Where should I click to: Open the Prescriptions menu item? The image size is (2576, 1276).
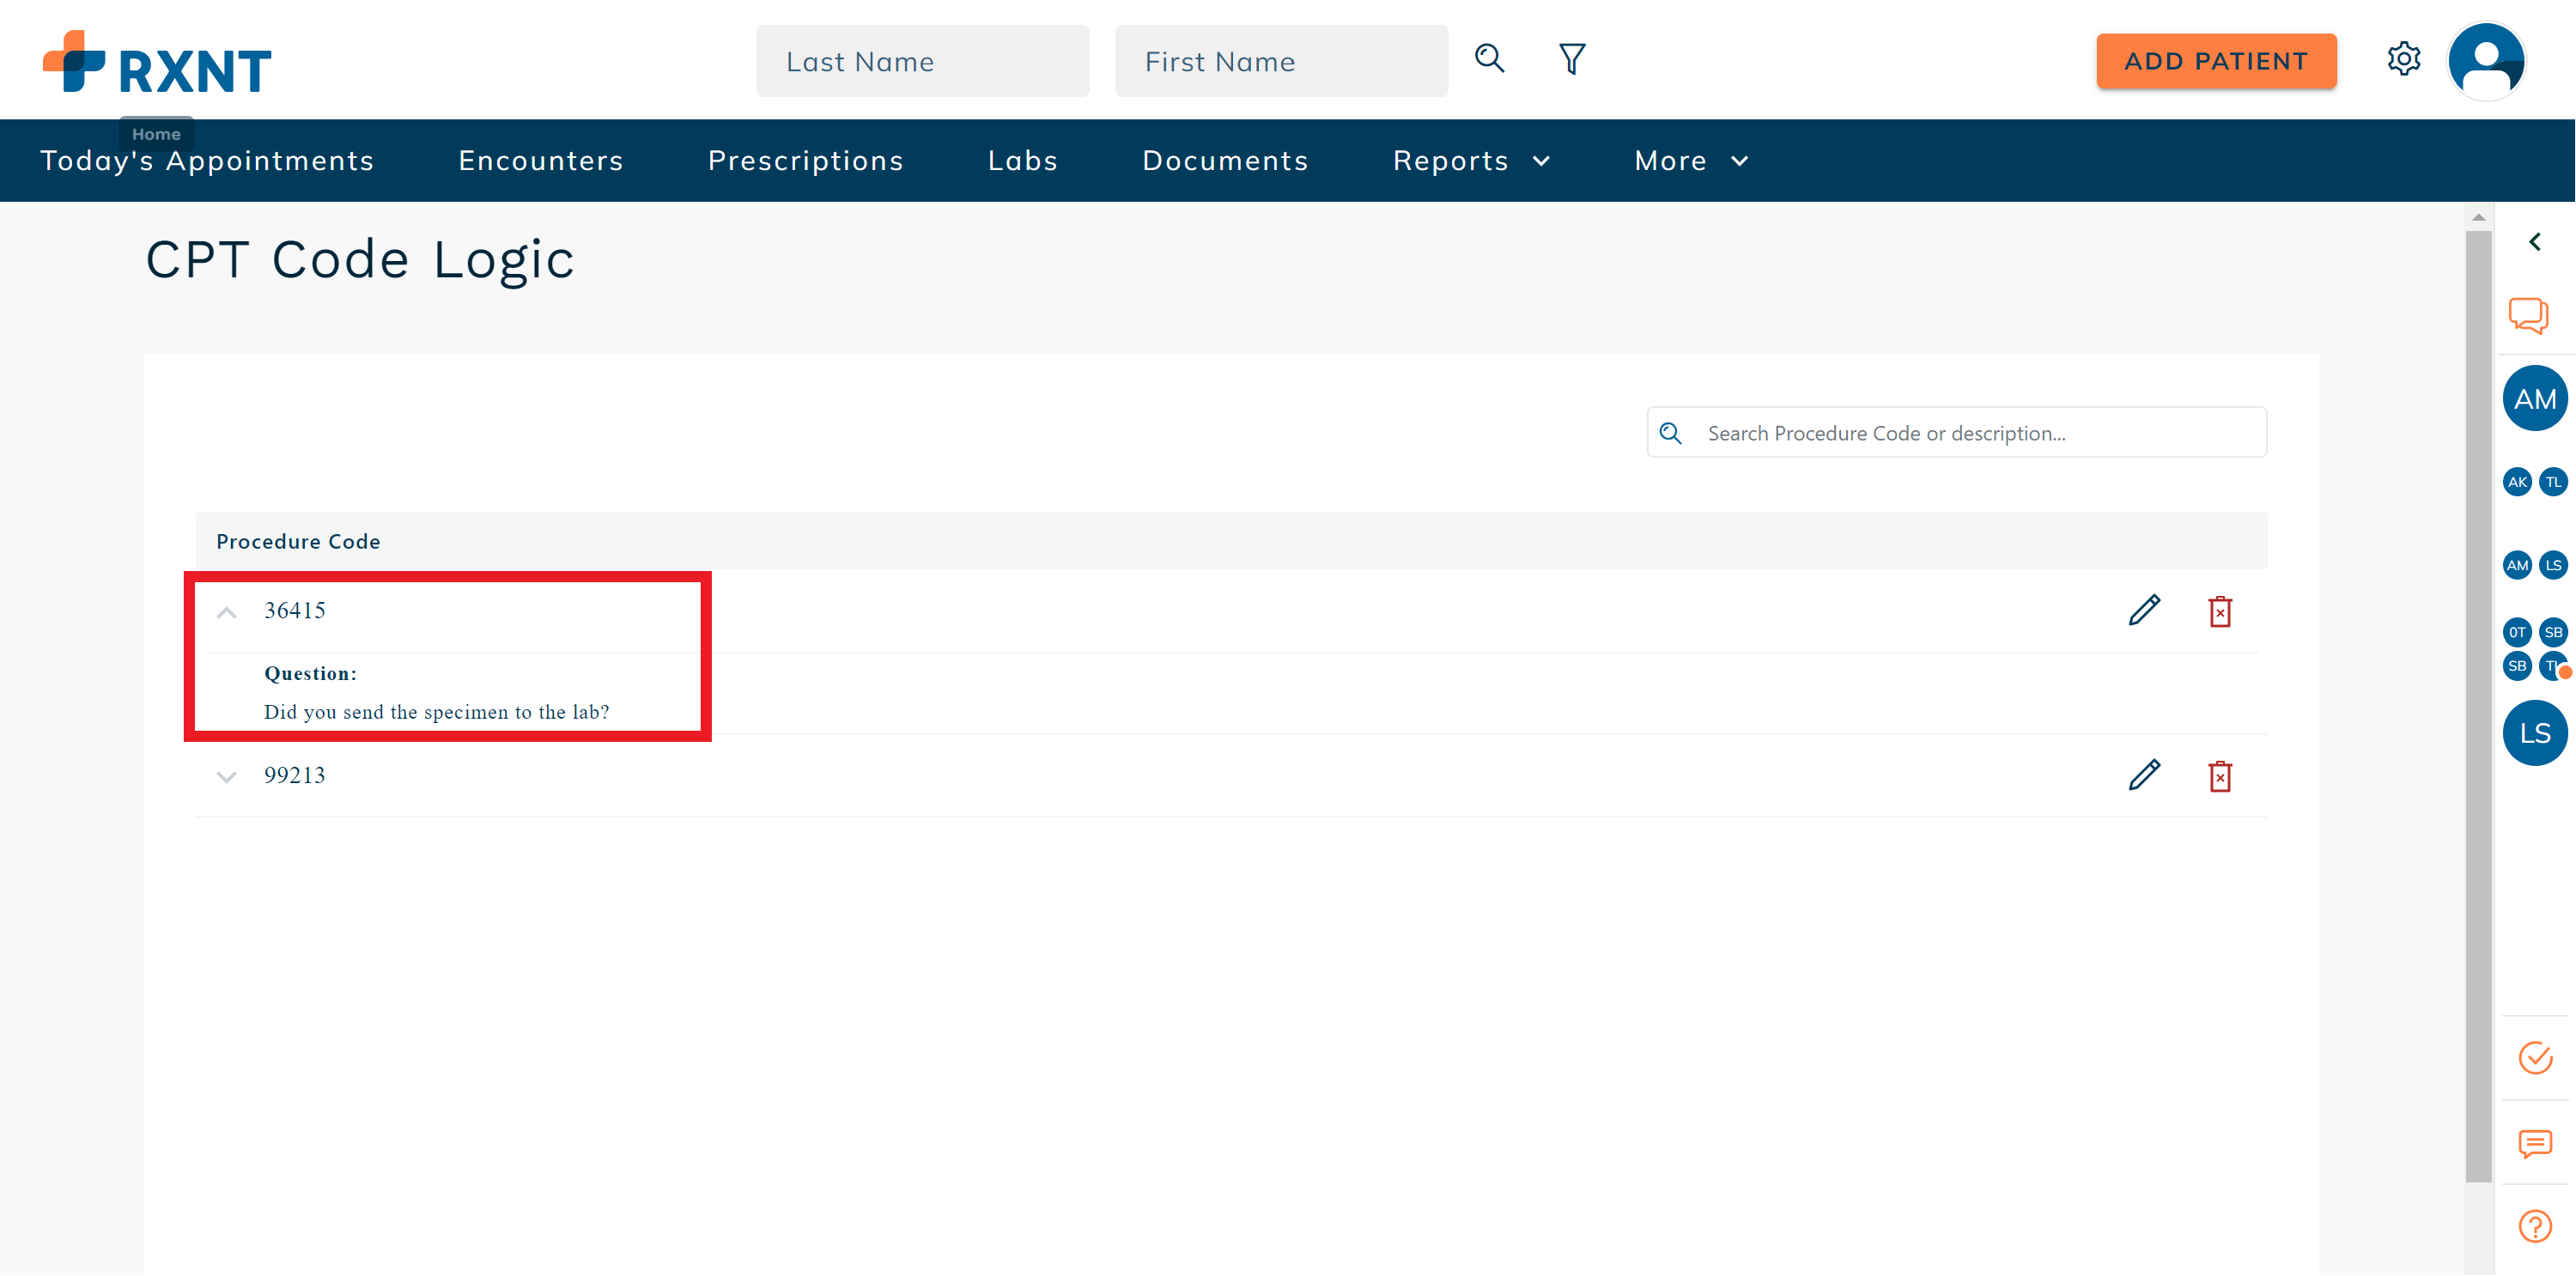[x=805, y=161]
